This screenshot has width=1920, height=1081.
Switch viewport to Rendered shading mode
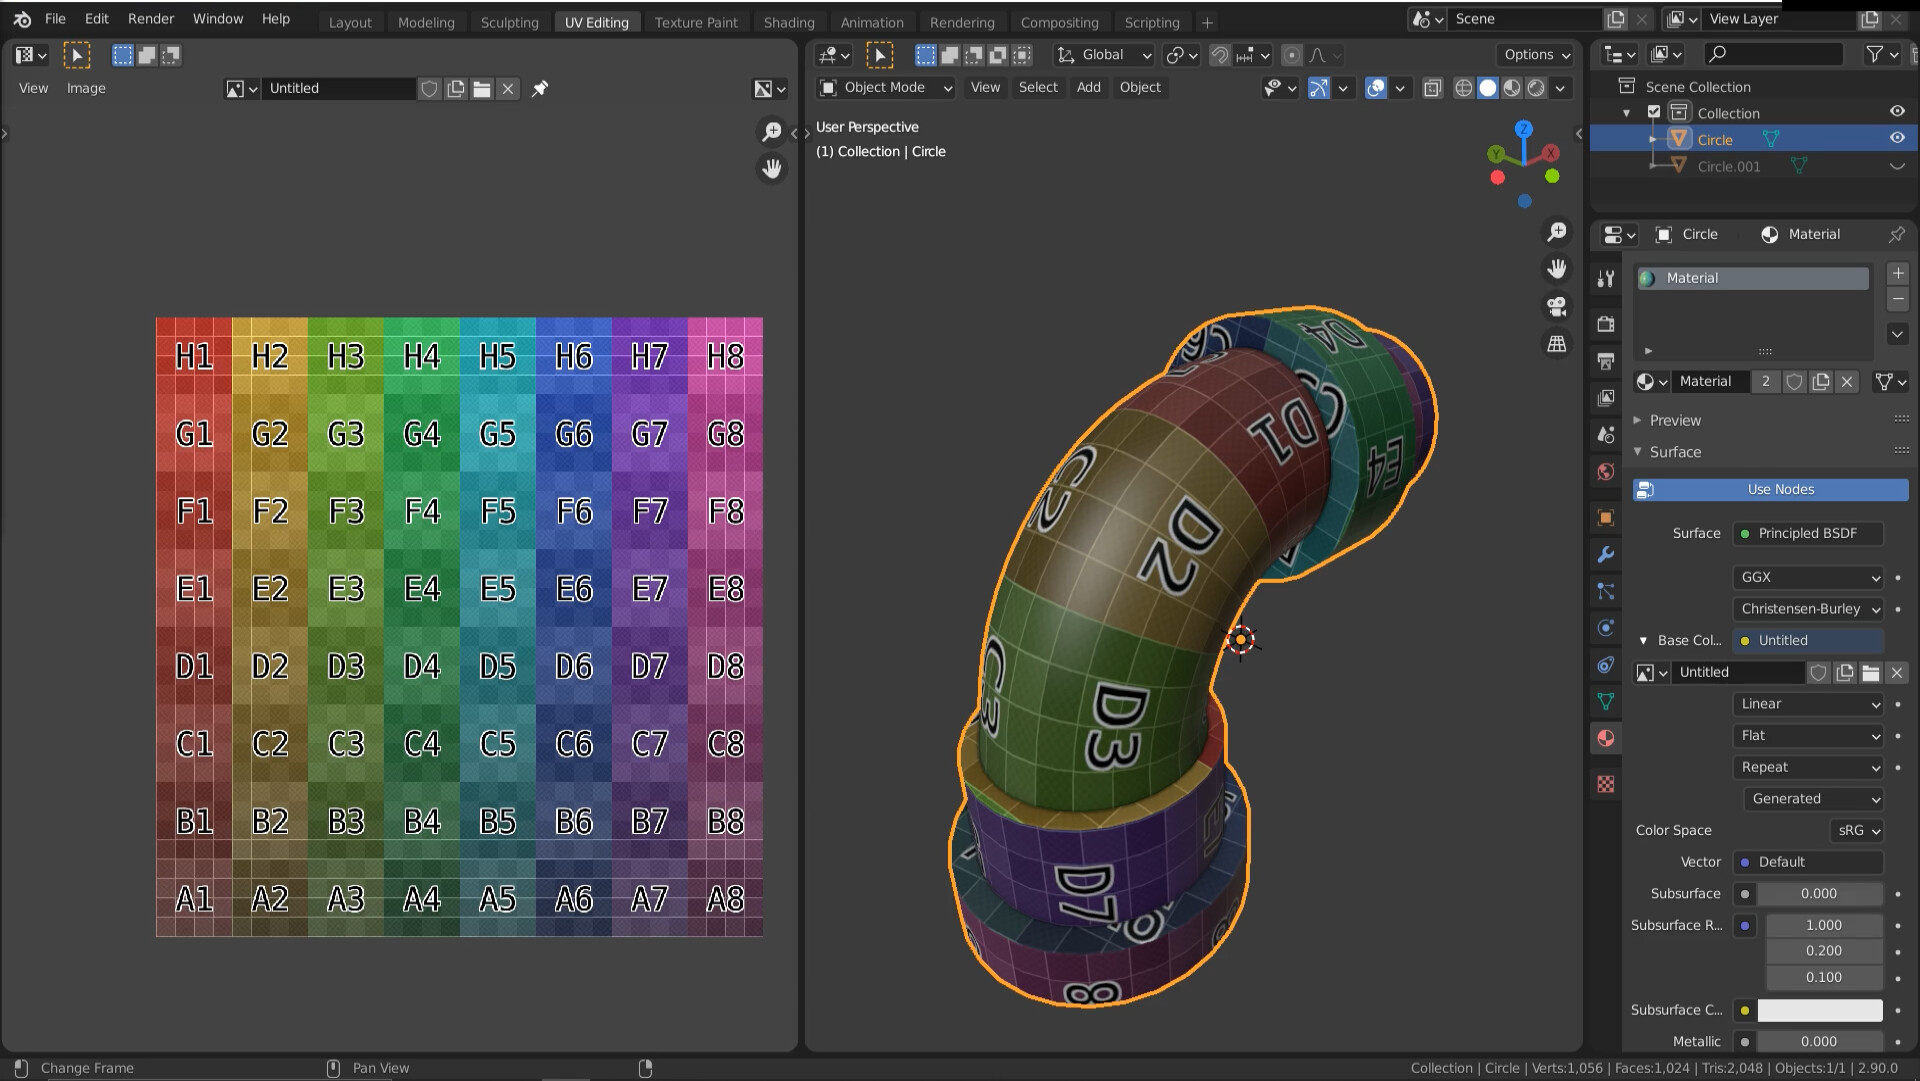[x=1536, y=88]
